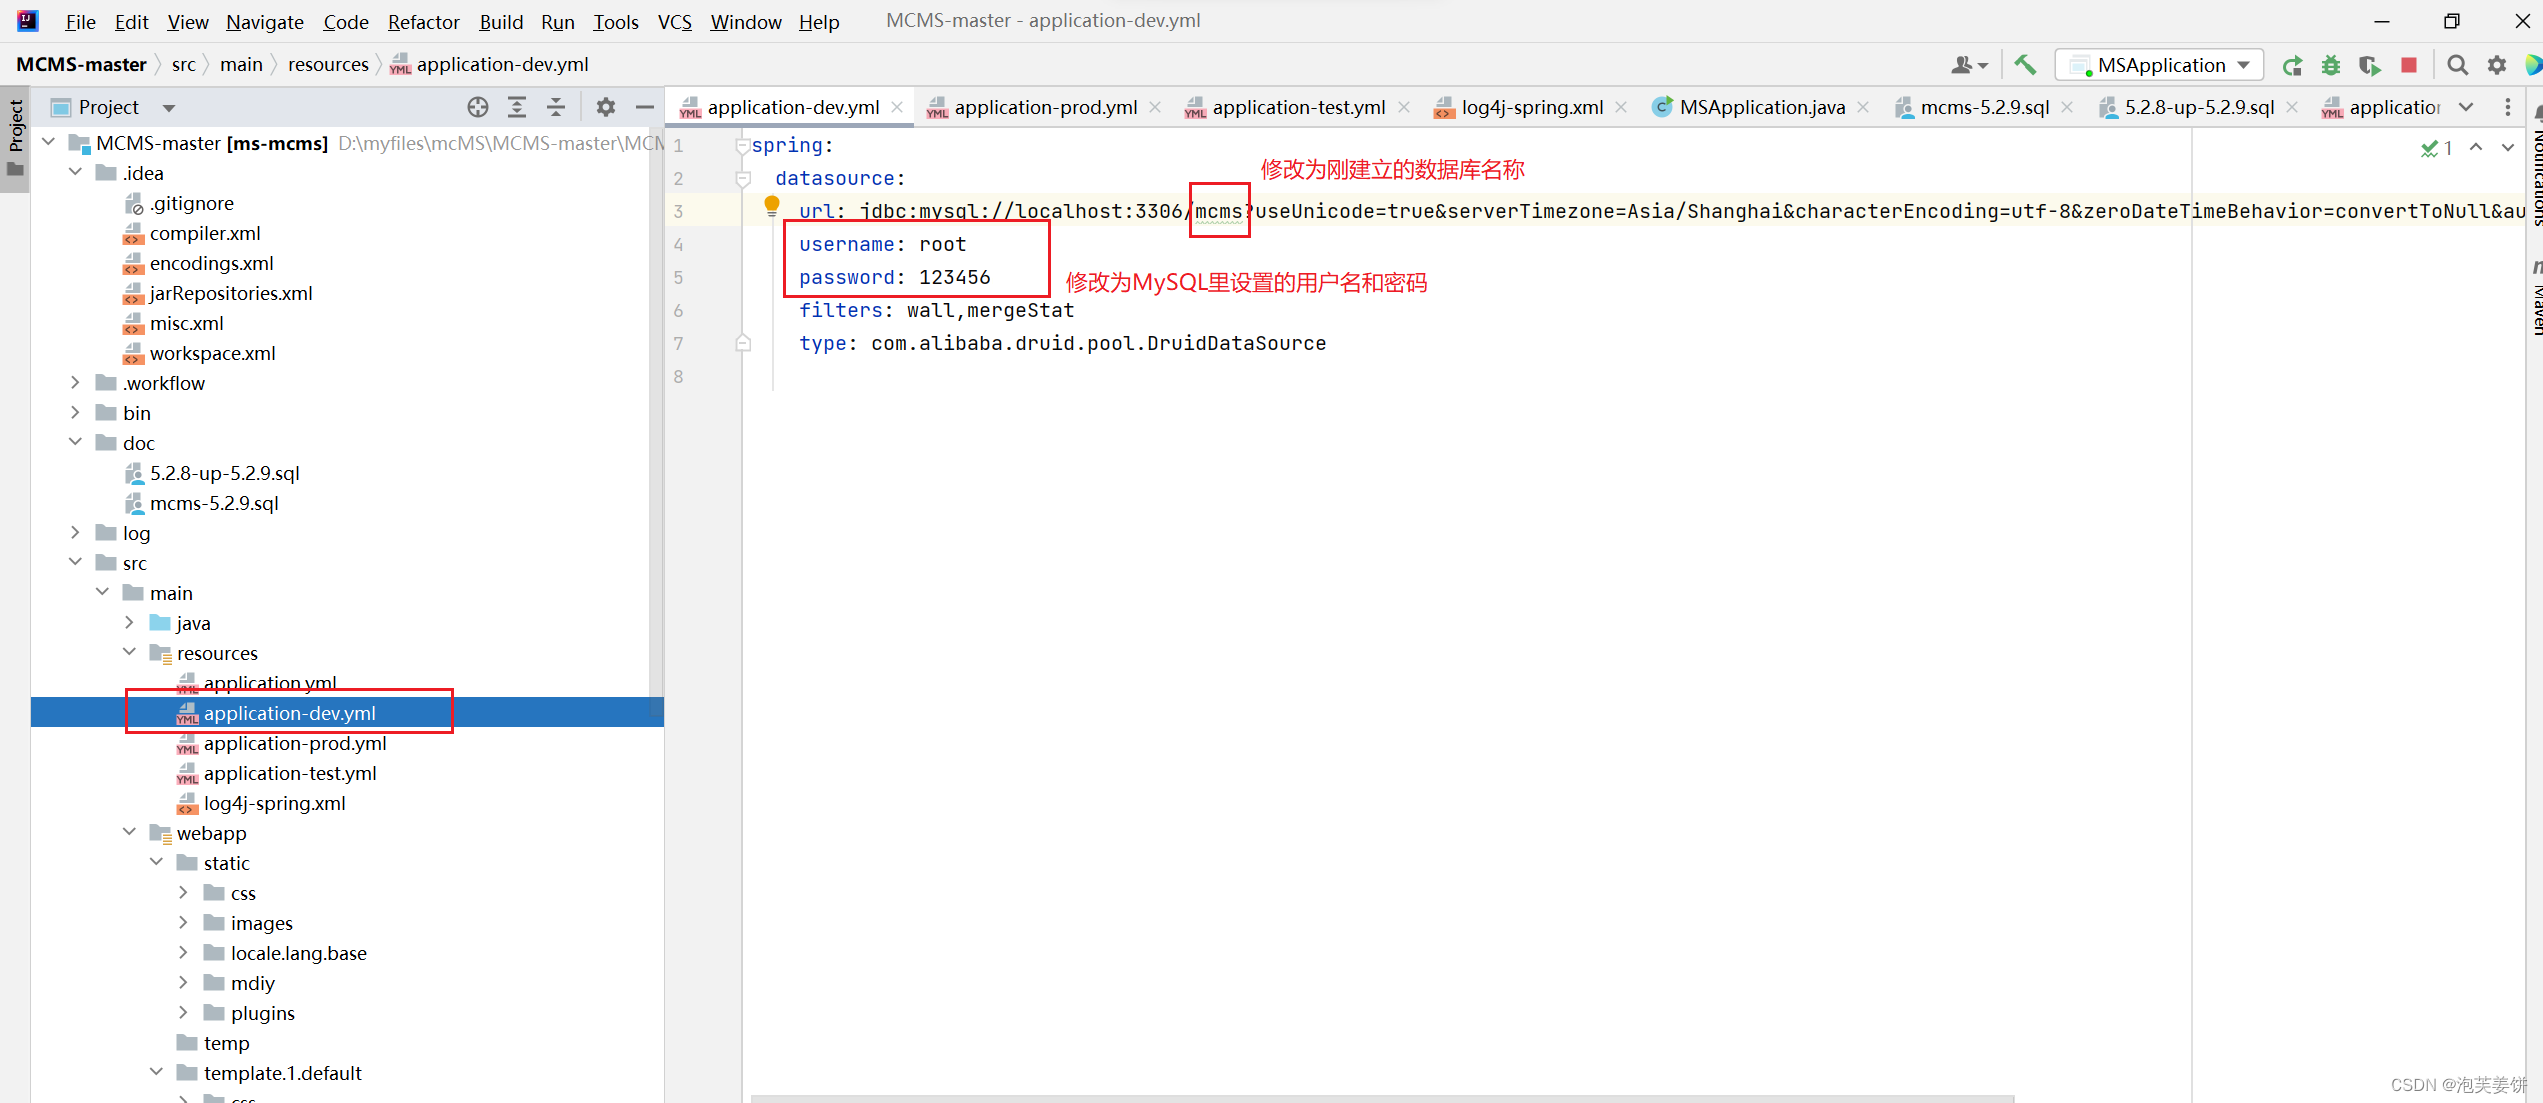Image resolution: width=2543 pixels, height=1103 pixels.
Task: Click the Select Opened File target icon
Action: coord(478,107)
